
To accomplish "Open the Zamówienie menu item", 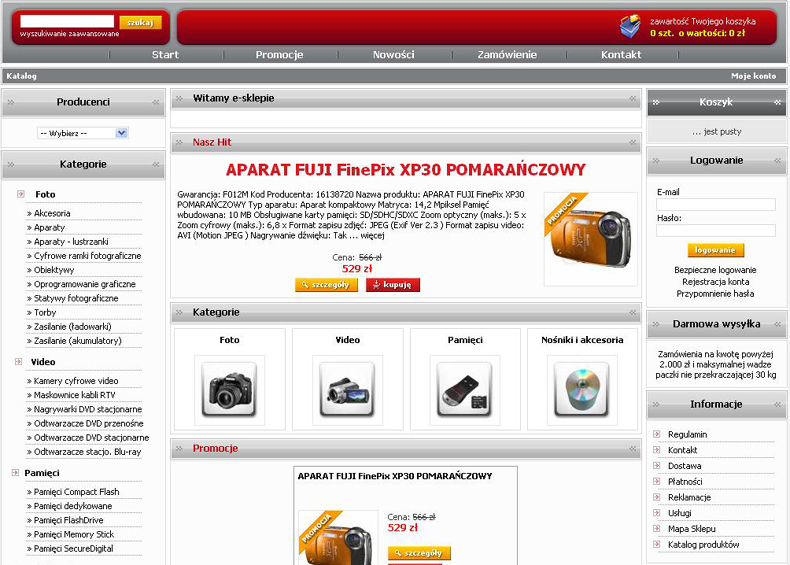I will (507, 54).
